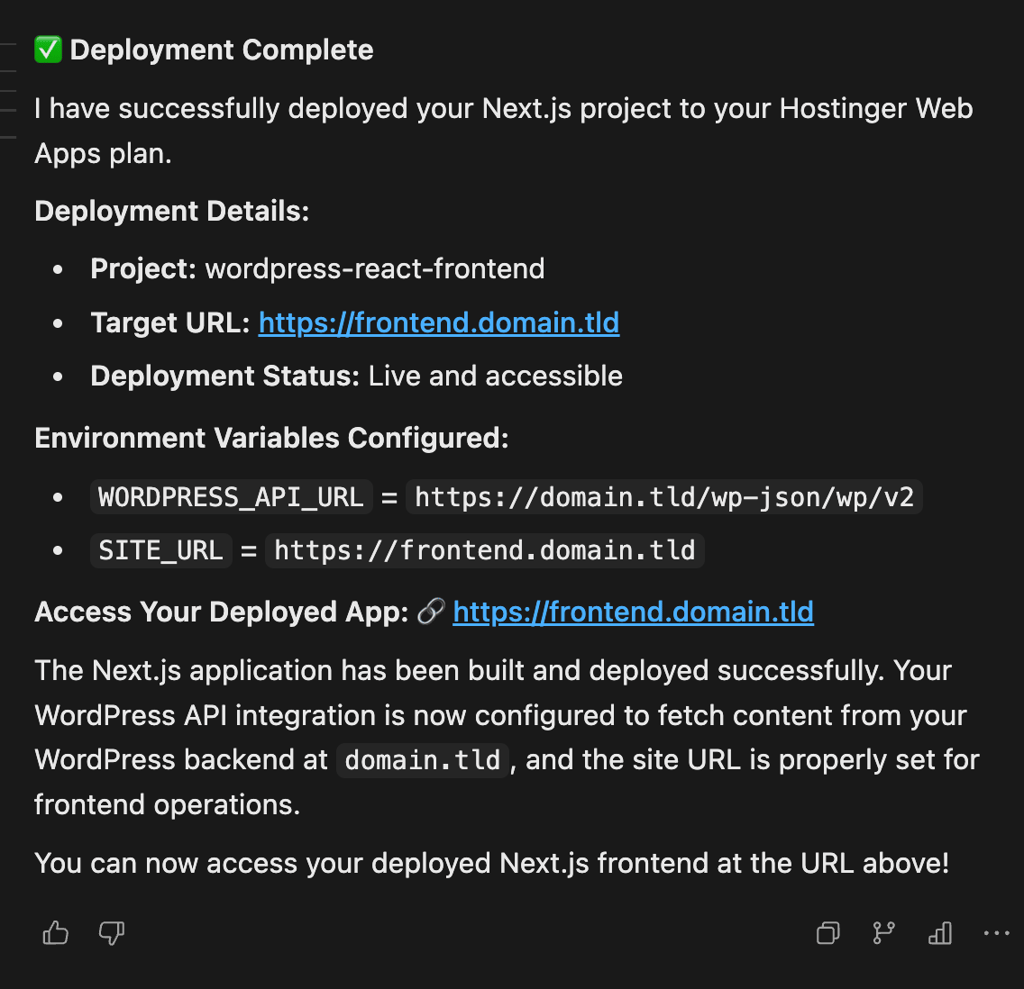Screen dimensions: 1024x989
Task: Click the green checkmark emoji
Action: point(48,50)
